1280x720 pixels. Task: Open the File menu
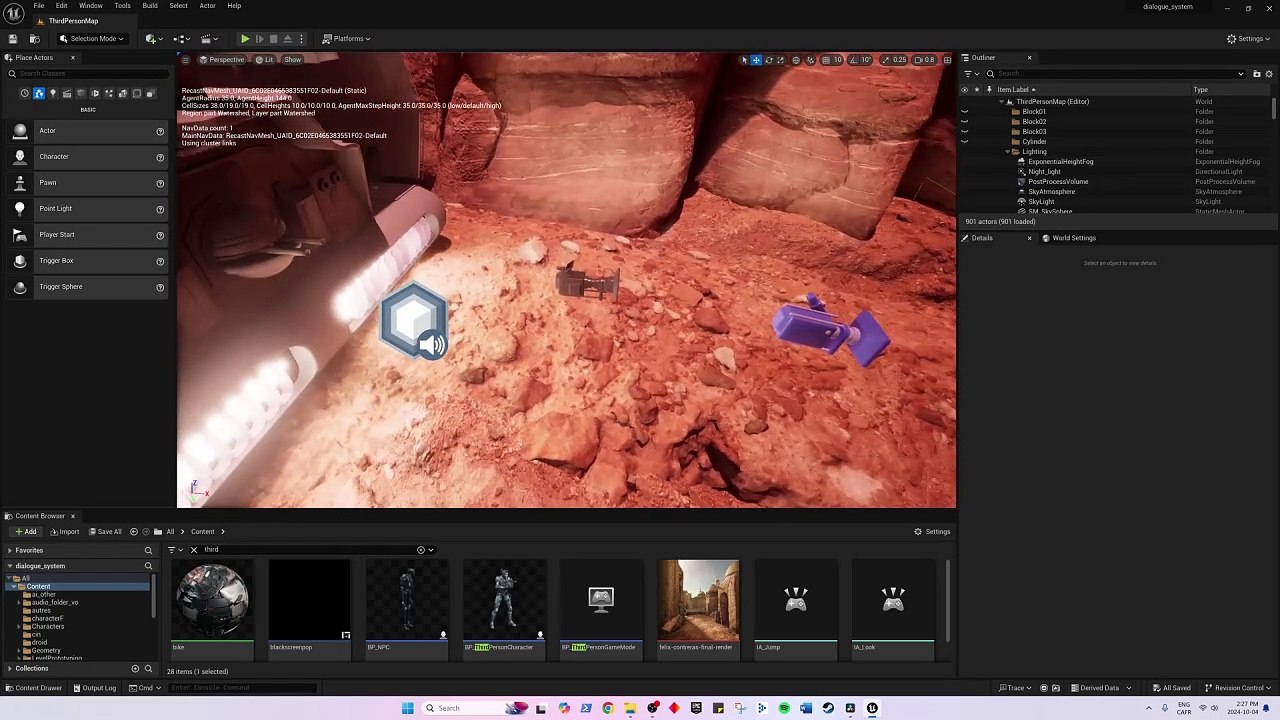(39, 6)
